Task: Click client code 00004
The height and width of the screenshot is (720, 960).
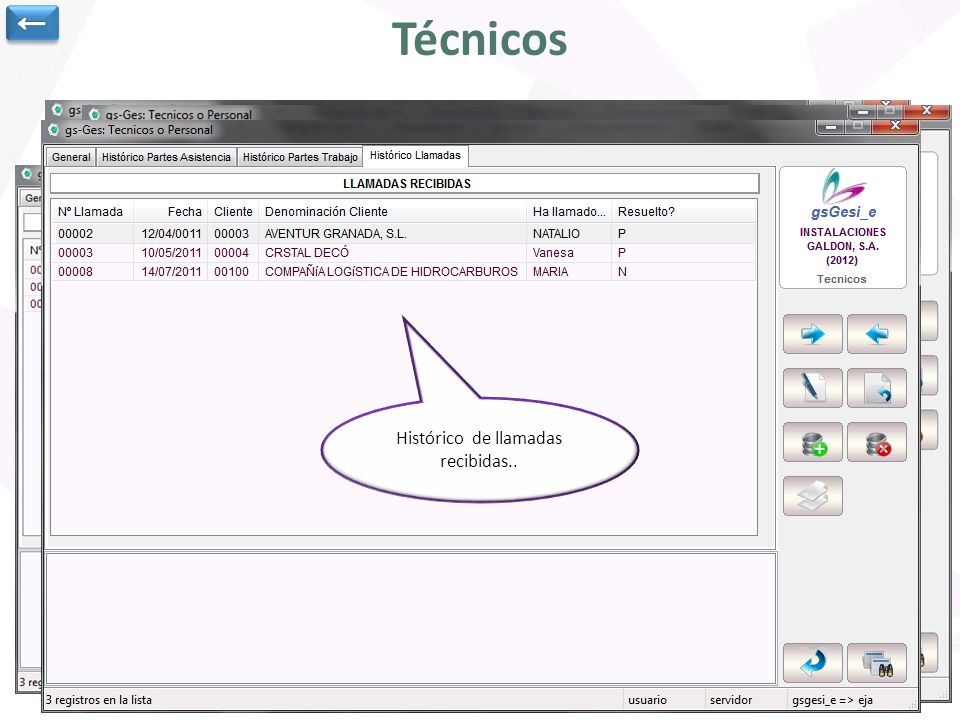Action: click(231, 253)
